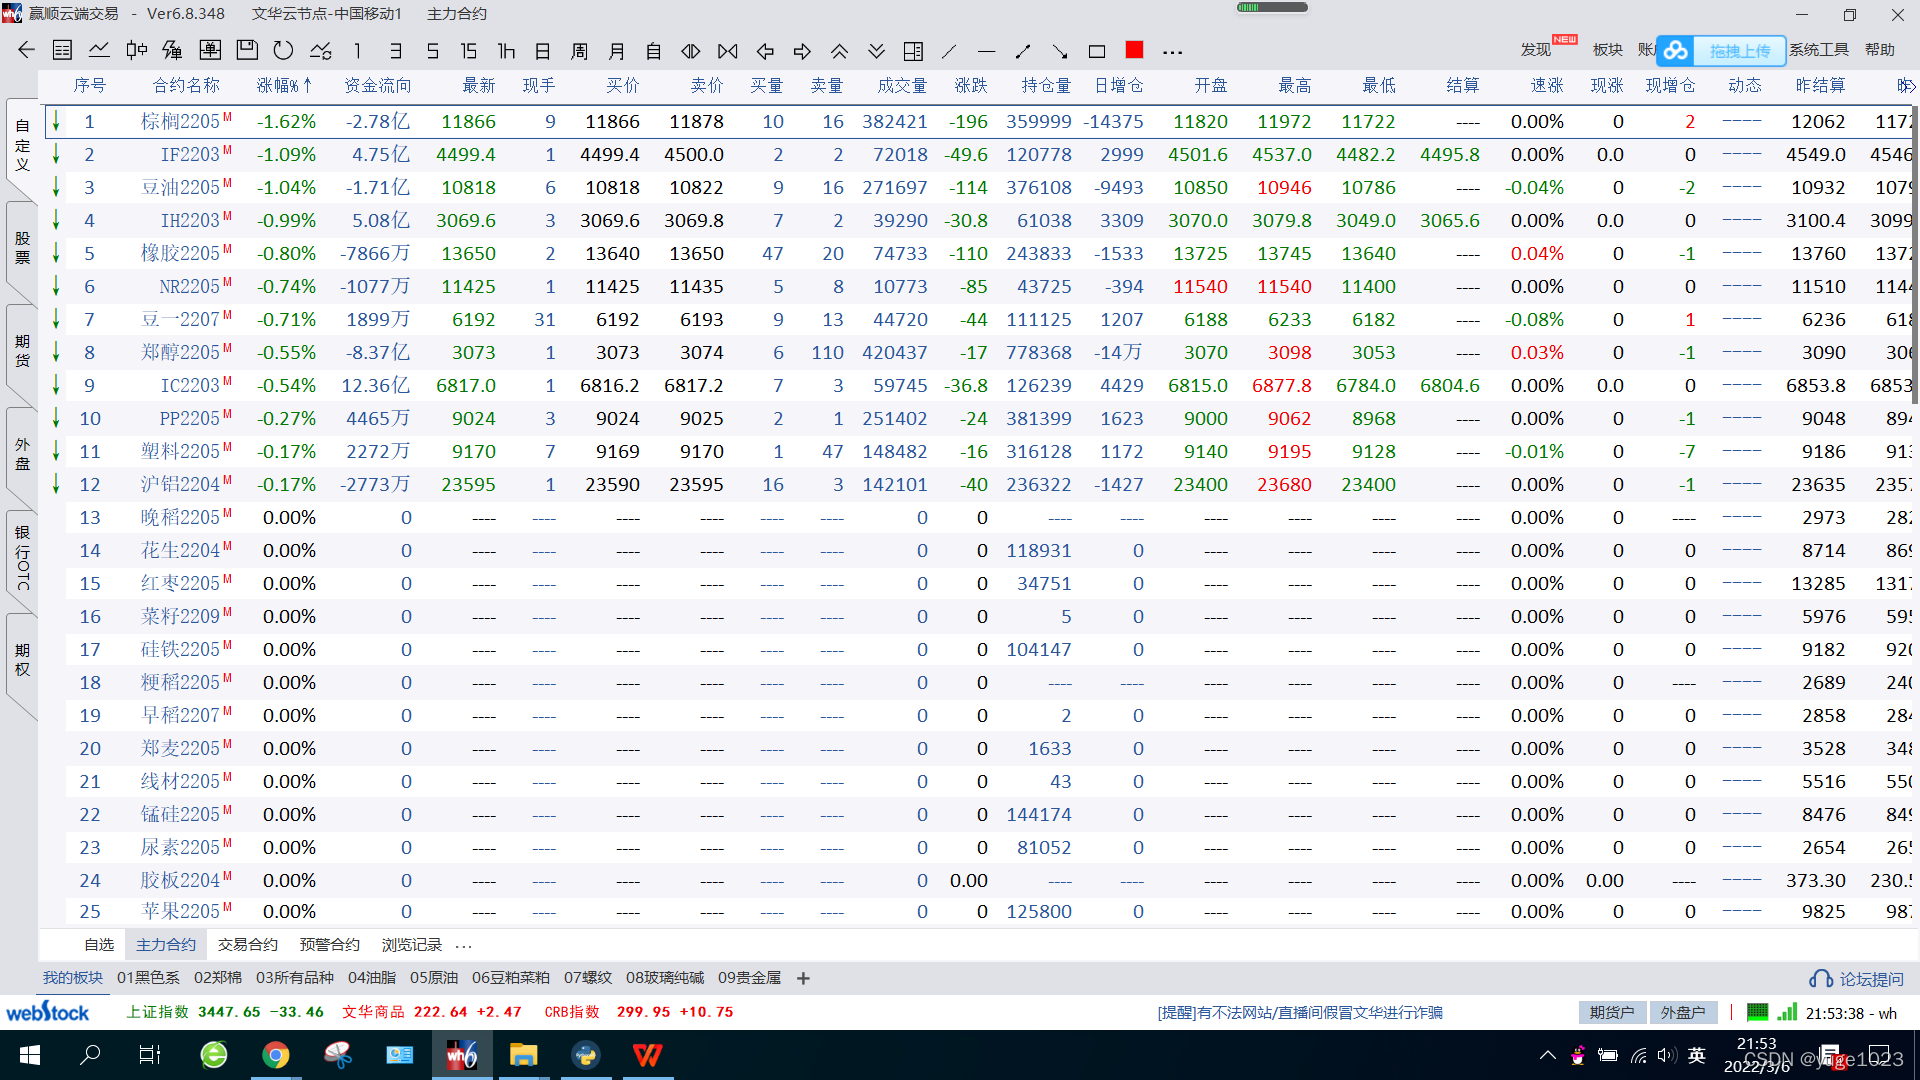Image resolution: width=1920 pixels, height=1080 pixels.
Task: Click the horizontal compress chart icon
Action: (728, 51)
